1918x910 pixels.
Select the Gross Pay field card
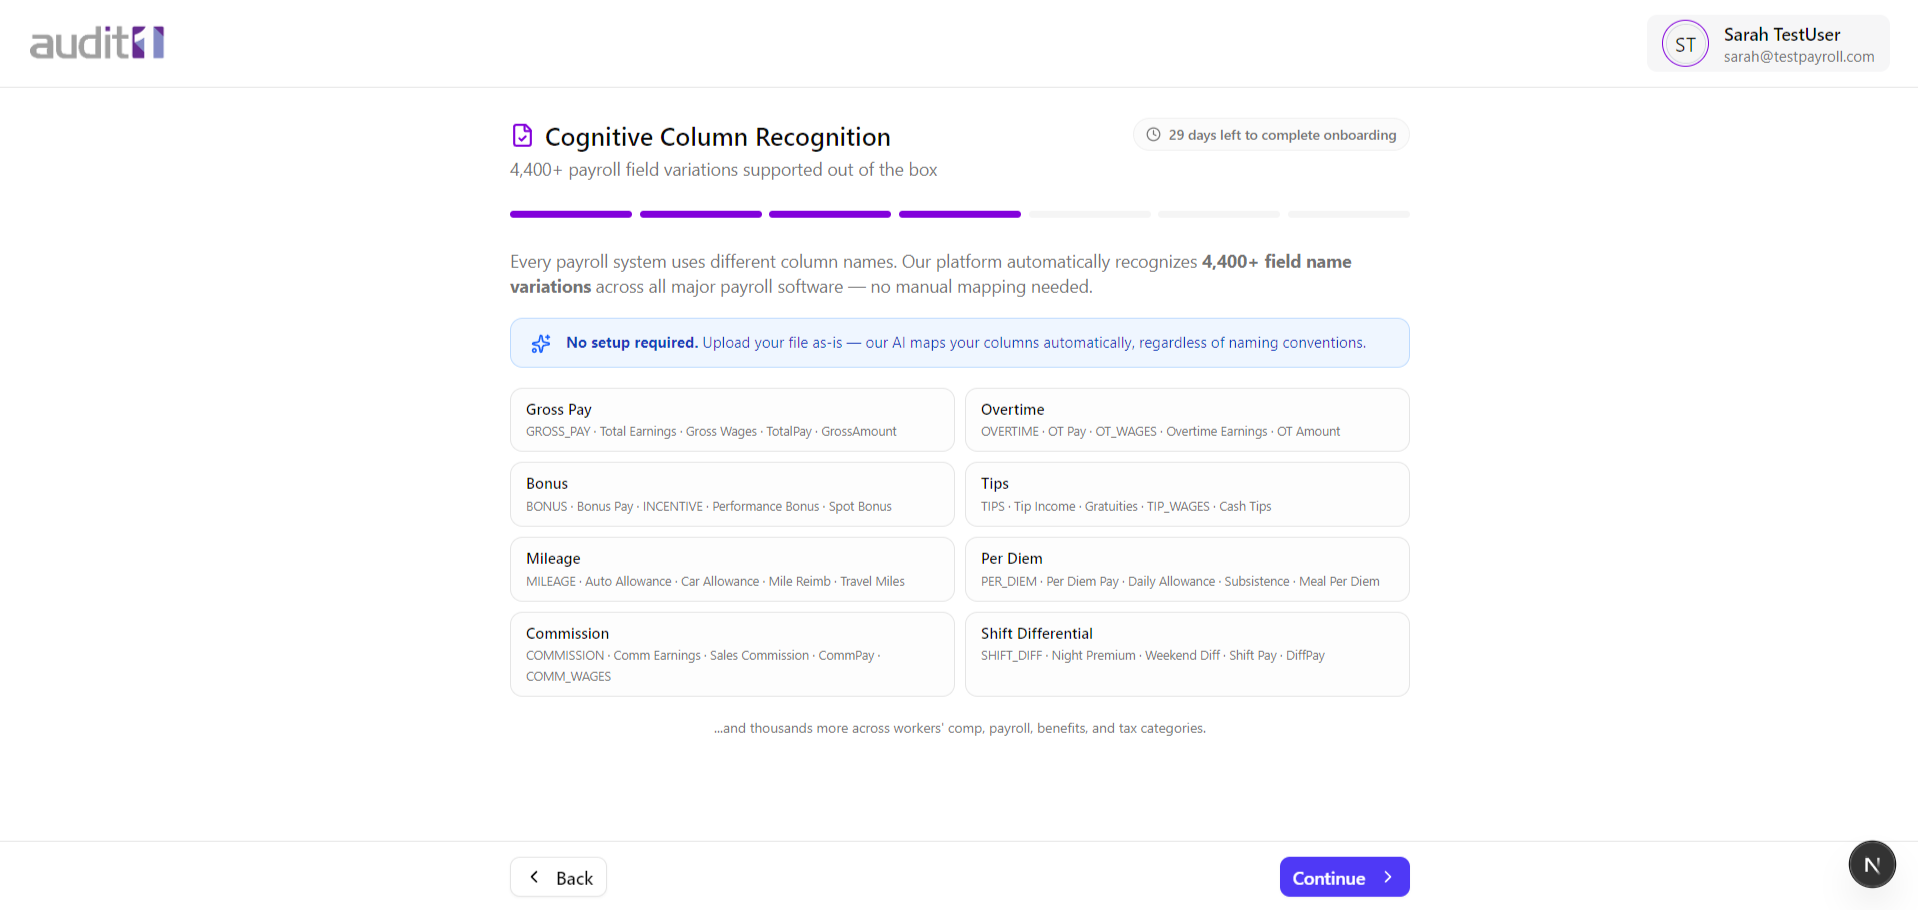732,419
